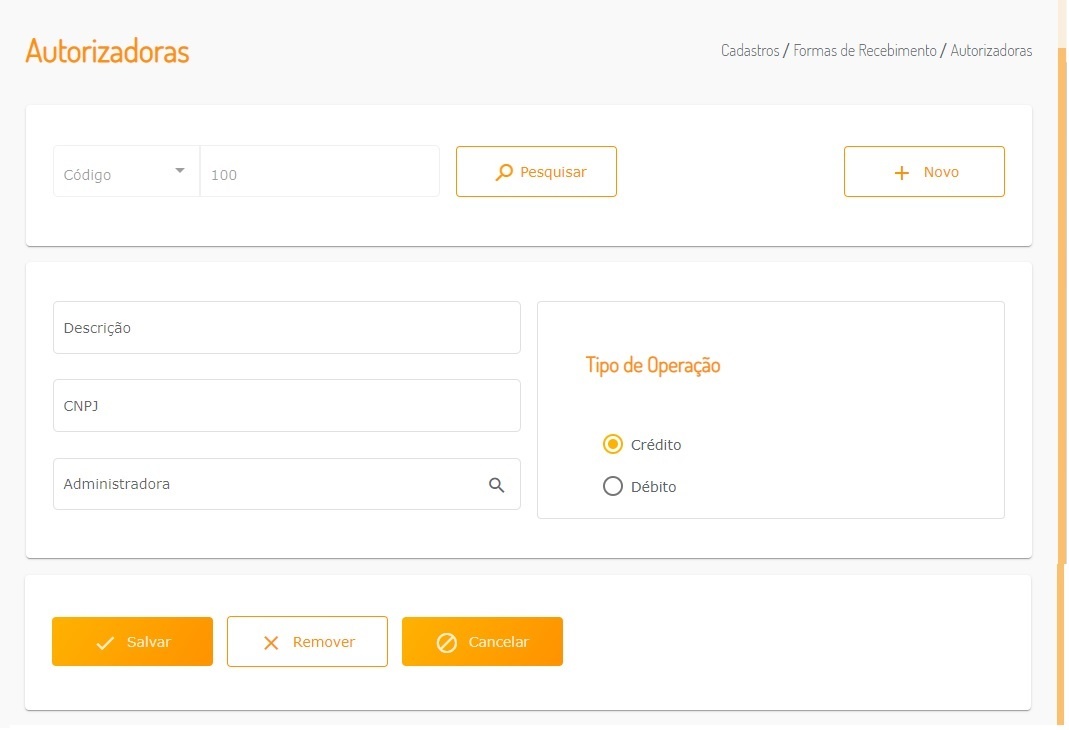Click the prohibition icon on Cancelar
The width and height of the screenshot is (1069, 730).
(x=447, y=643)
